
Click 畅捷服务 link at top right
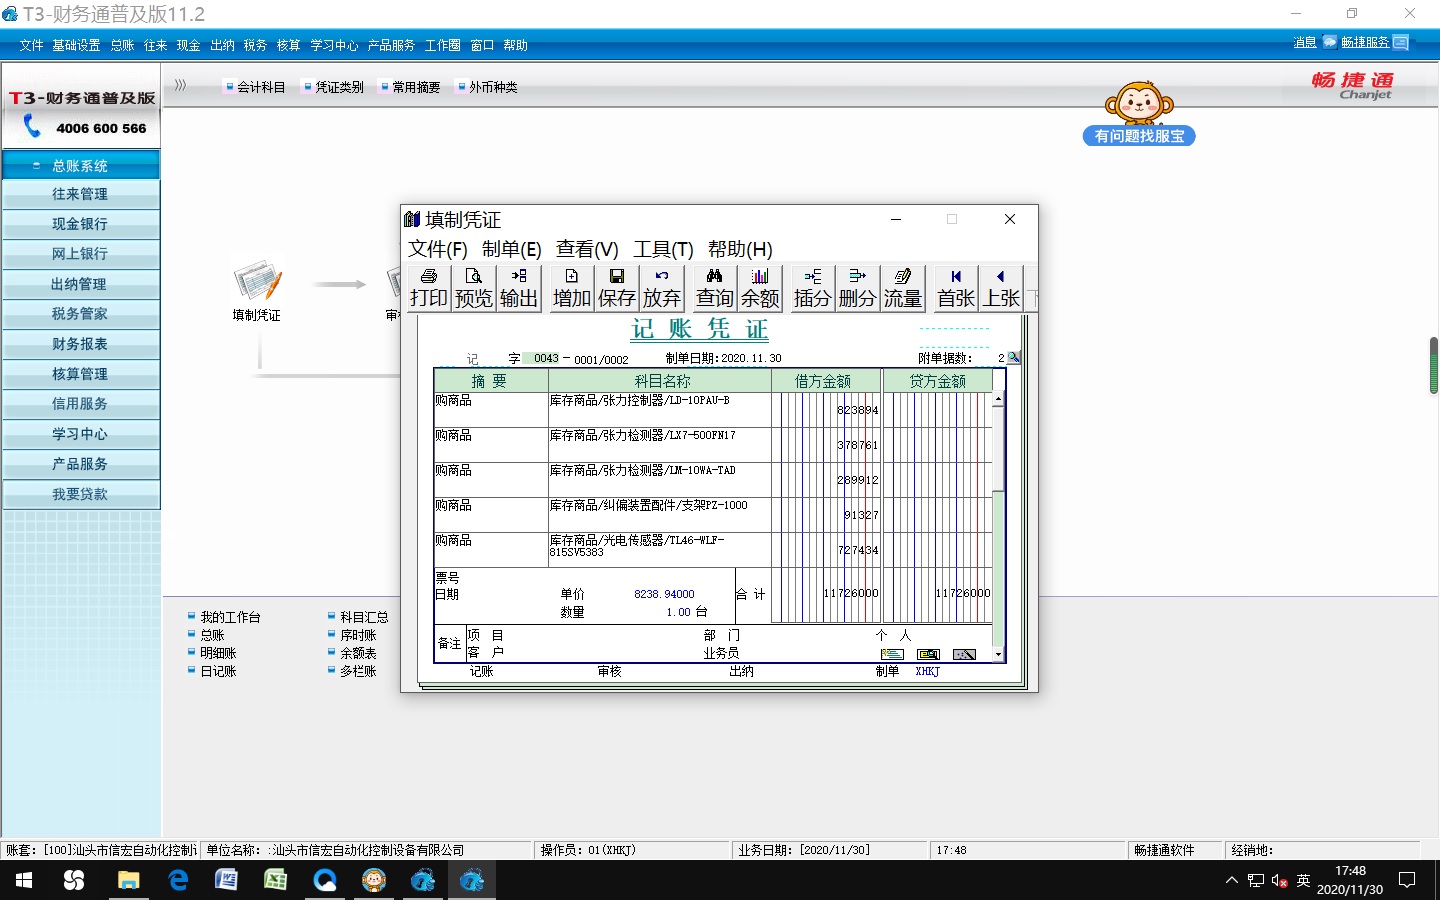(1365, 42)
